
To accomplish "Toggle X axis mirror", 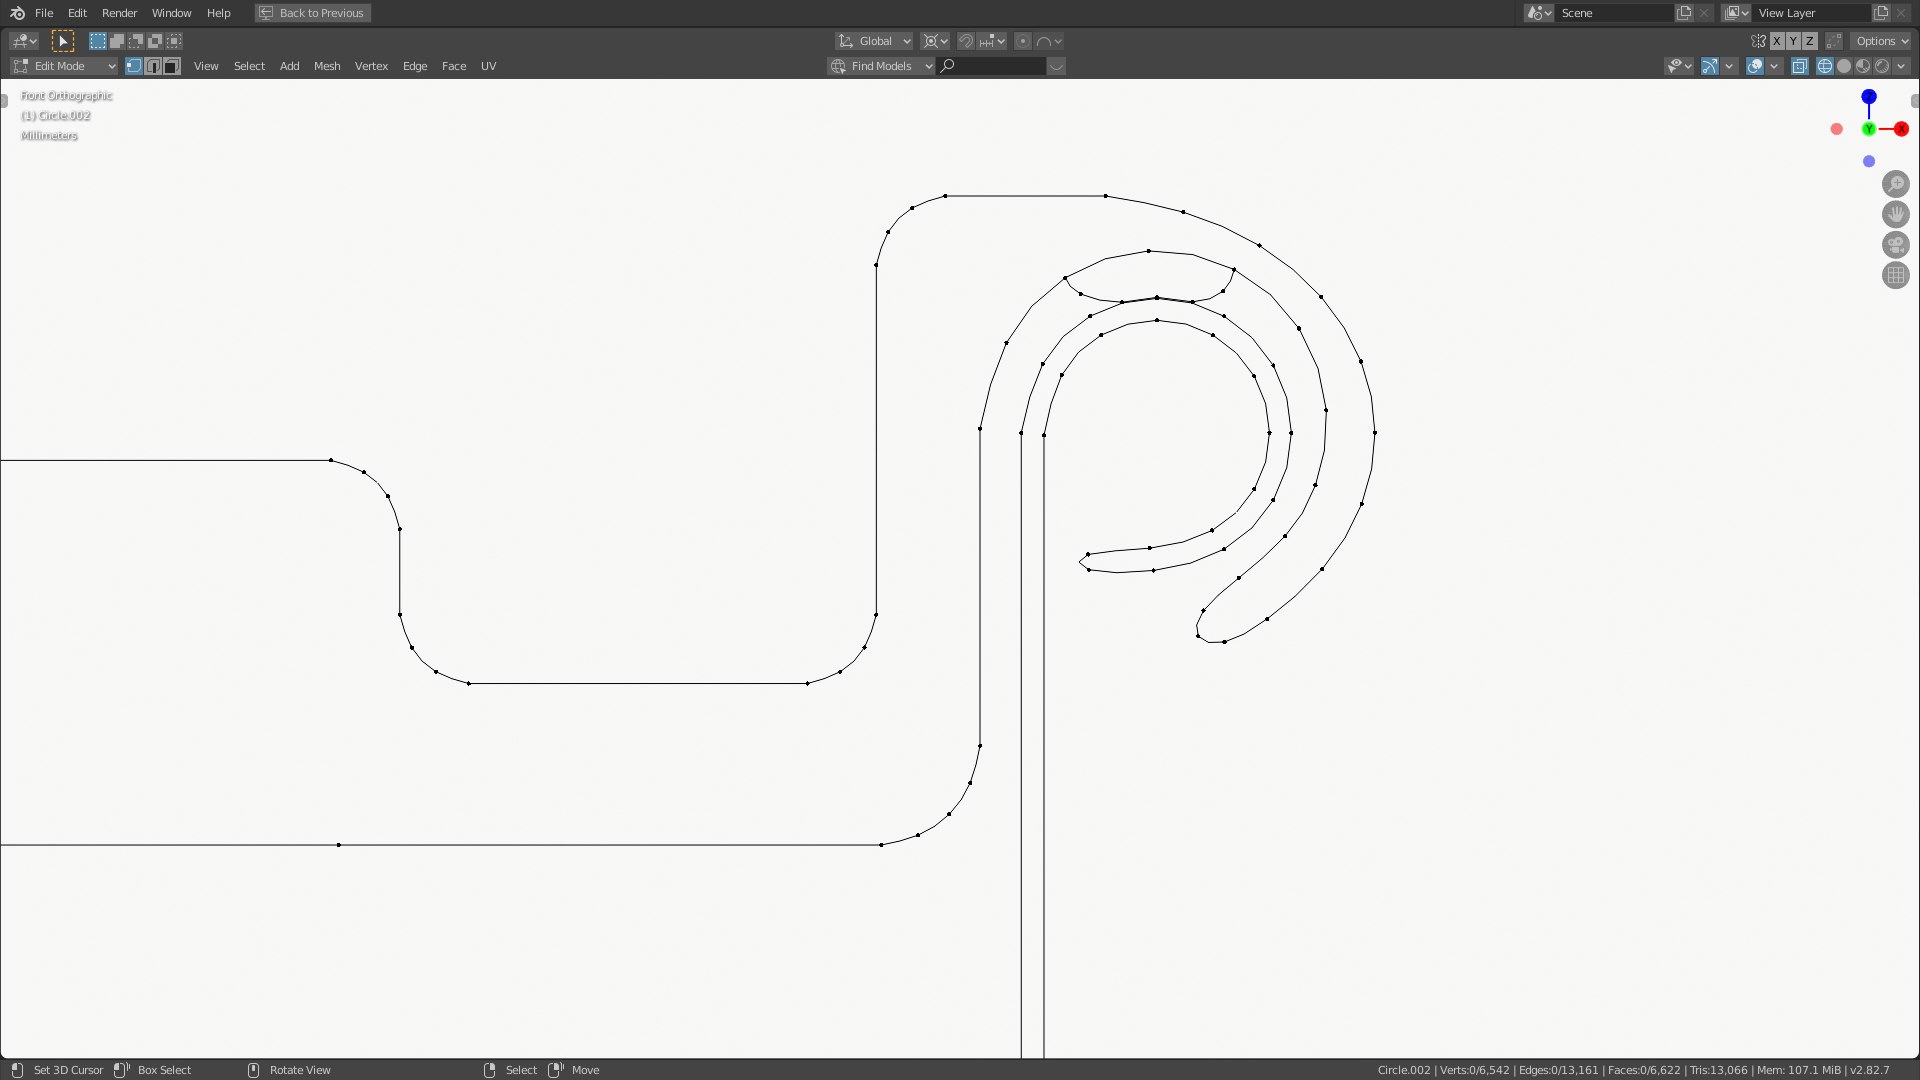I will pos(1777,41).
